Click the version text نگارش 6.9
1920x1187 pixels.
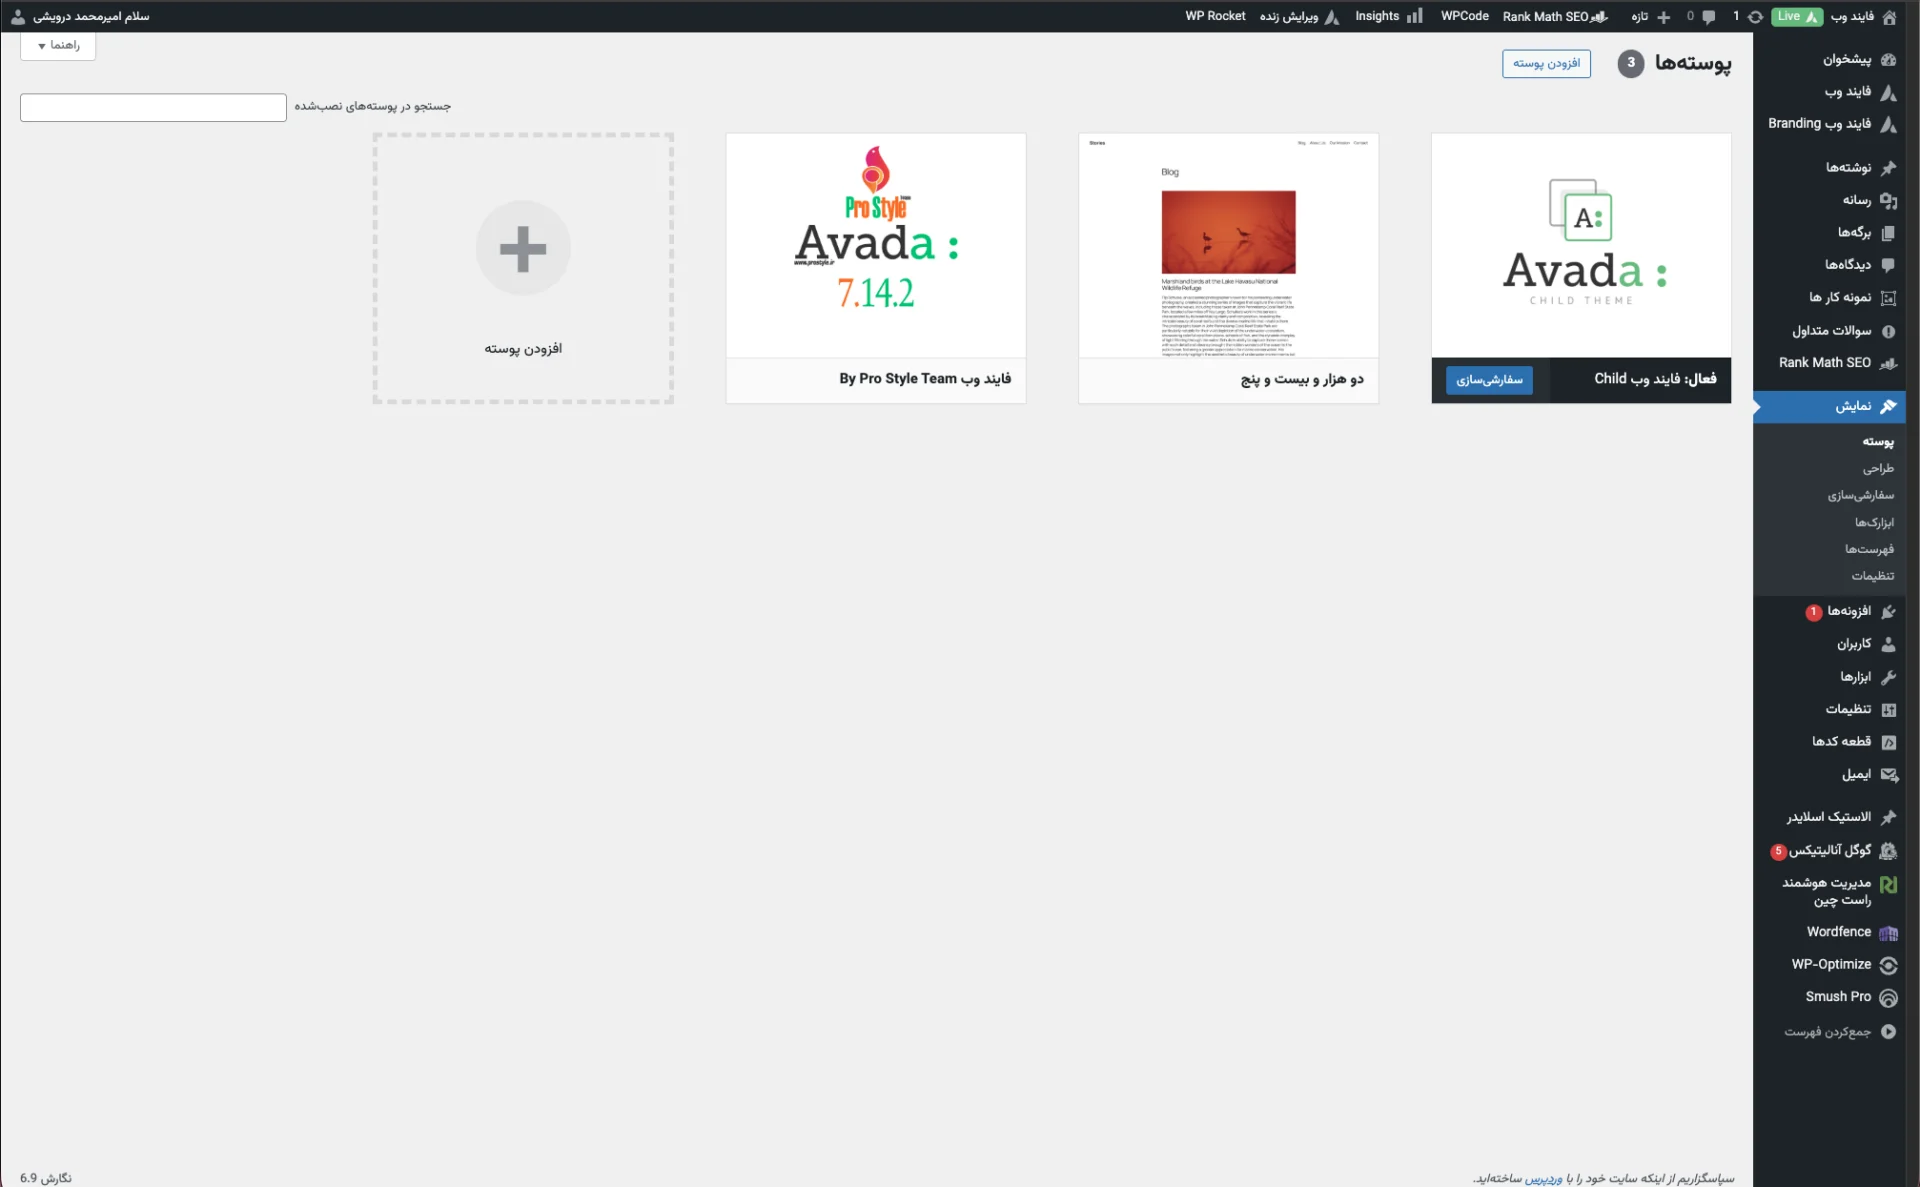pyautogui.click(x=46, y=1178)
